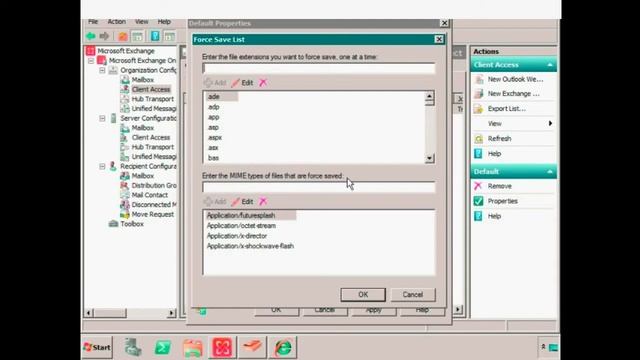
Task: Select Move Request tree item
Action: click(x=152, y=214)
